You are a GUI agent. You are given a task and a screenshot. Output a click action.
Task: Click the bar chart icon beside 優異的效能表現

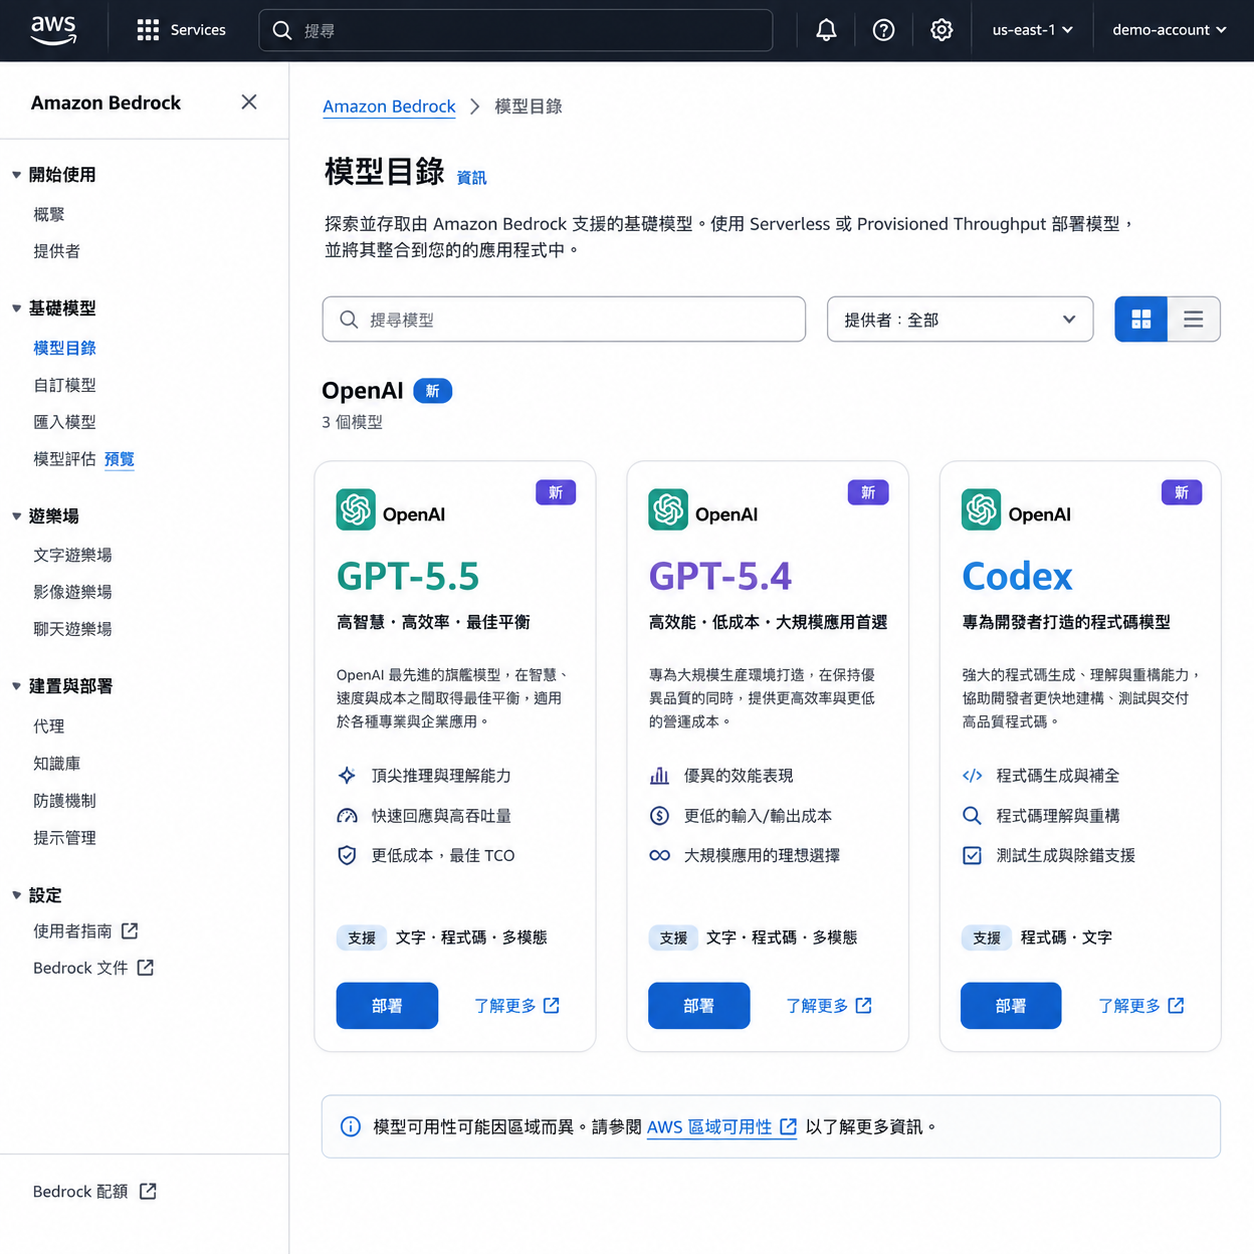coord(659,775)
